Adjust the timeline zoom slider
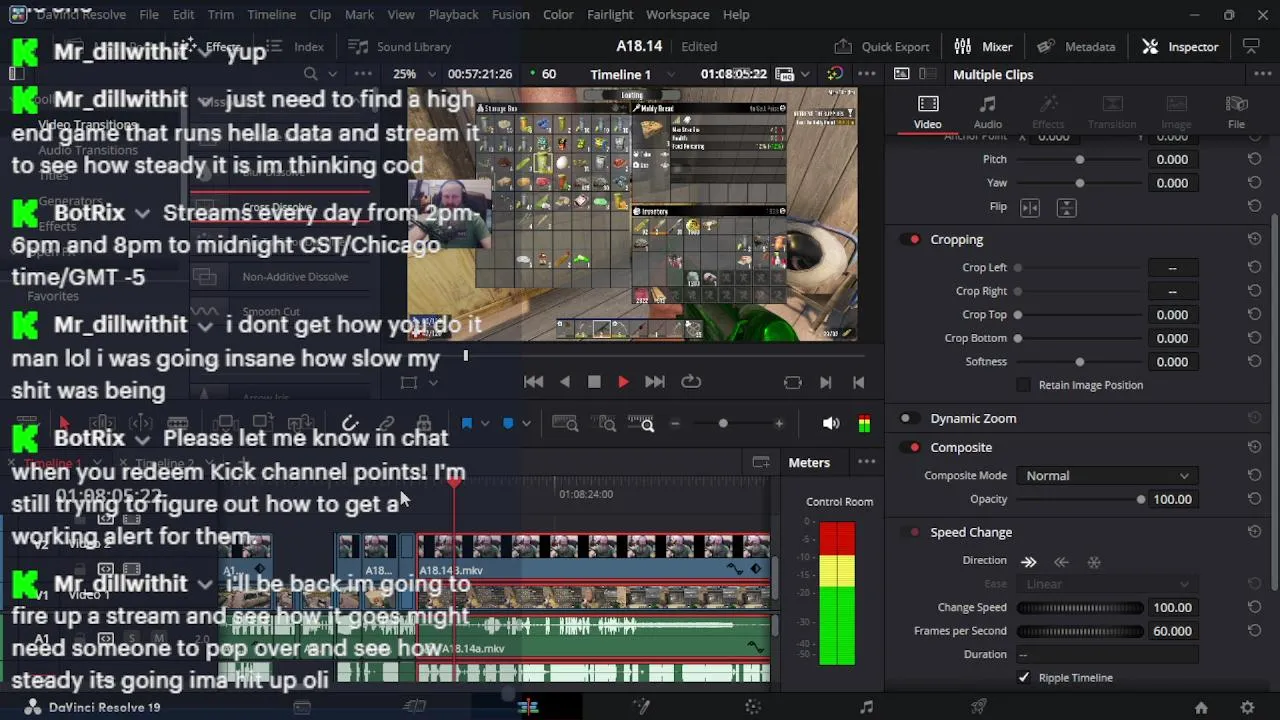The image size is (1280, 720). [723, 424]
